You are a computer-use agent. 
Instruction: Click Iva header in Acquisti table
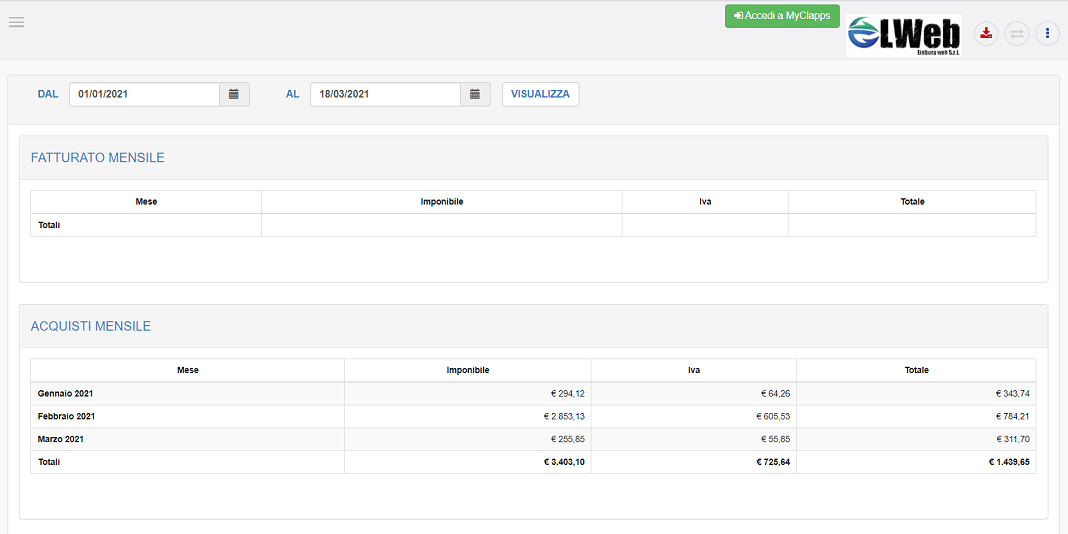click(x=694, y=371)
